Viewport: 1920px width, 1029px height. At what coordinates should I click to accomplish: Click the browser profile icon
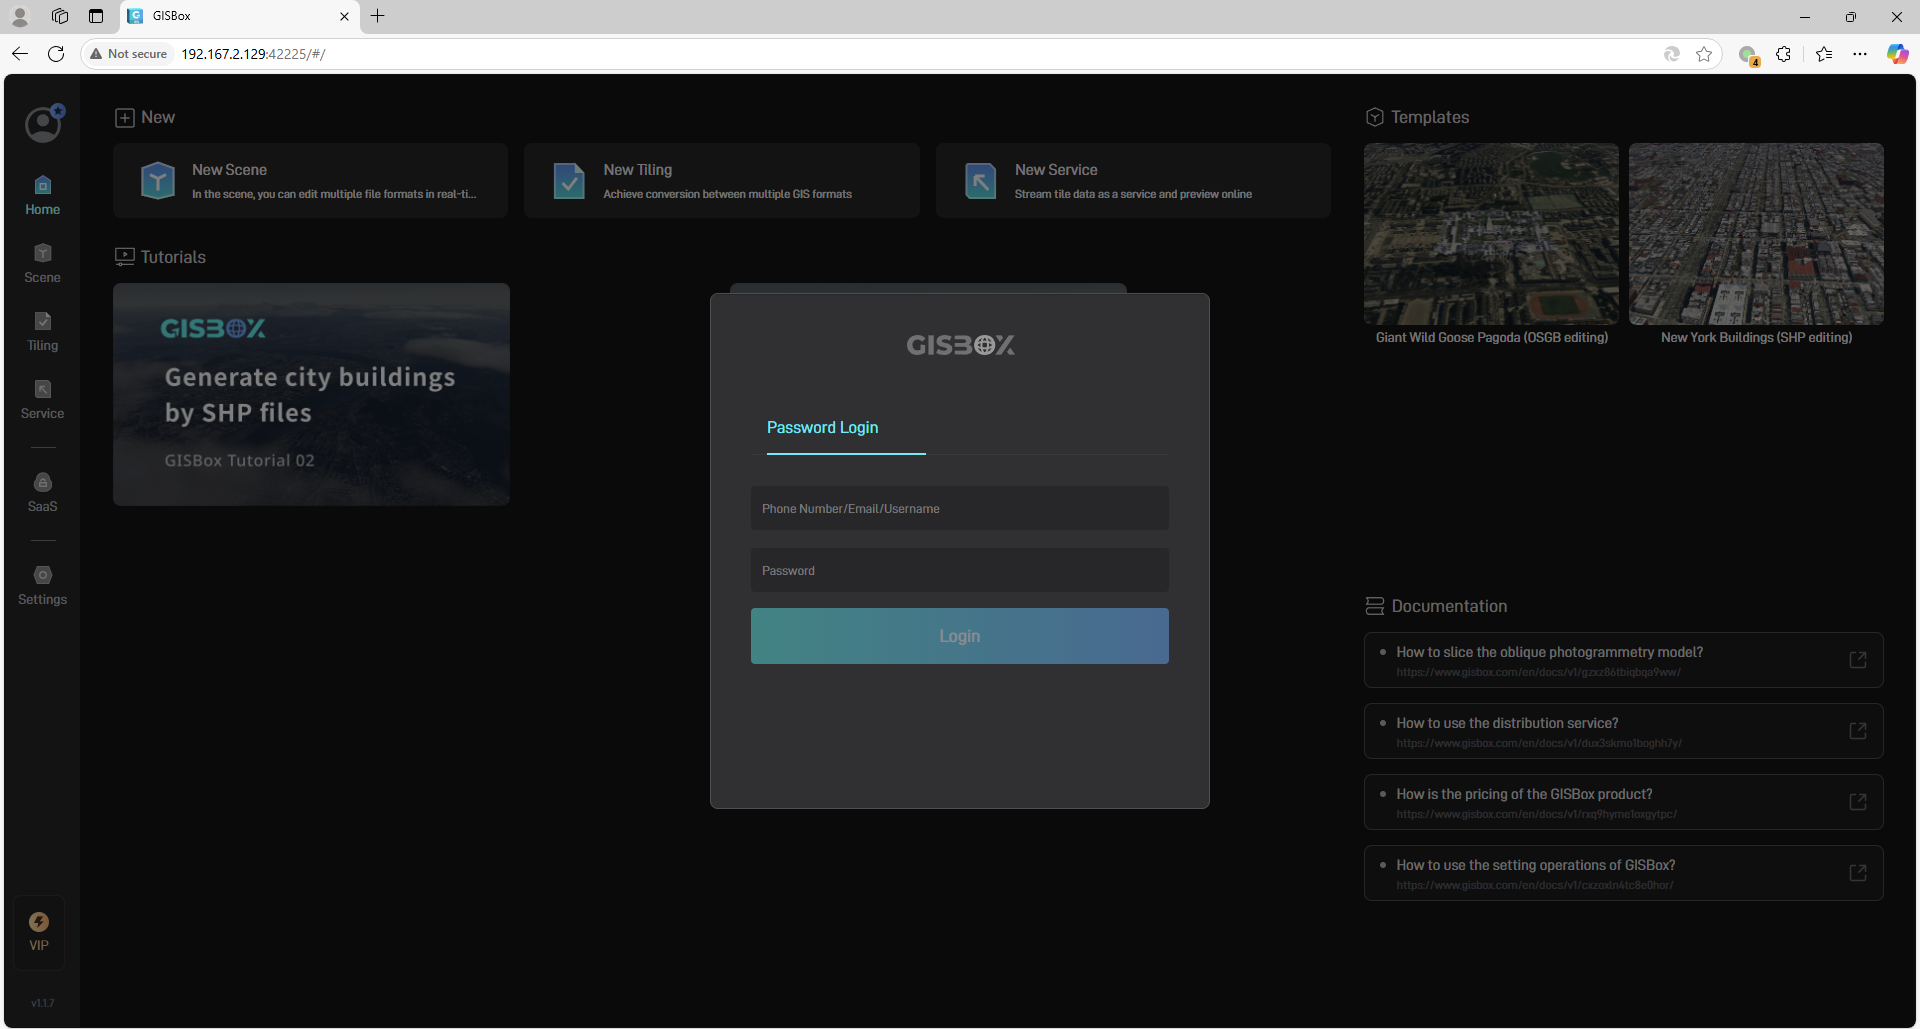pos(20,16)
